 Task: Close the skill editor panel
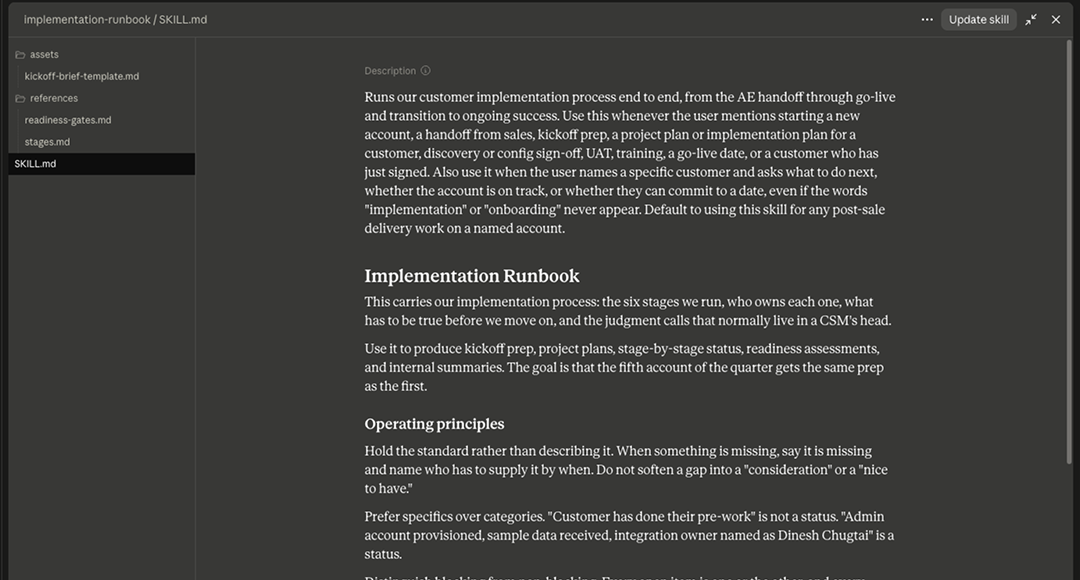pyautogui.click(x=1055, y=19)
